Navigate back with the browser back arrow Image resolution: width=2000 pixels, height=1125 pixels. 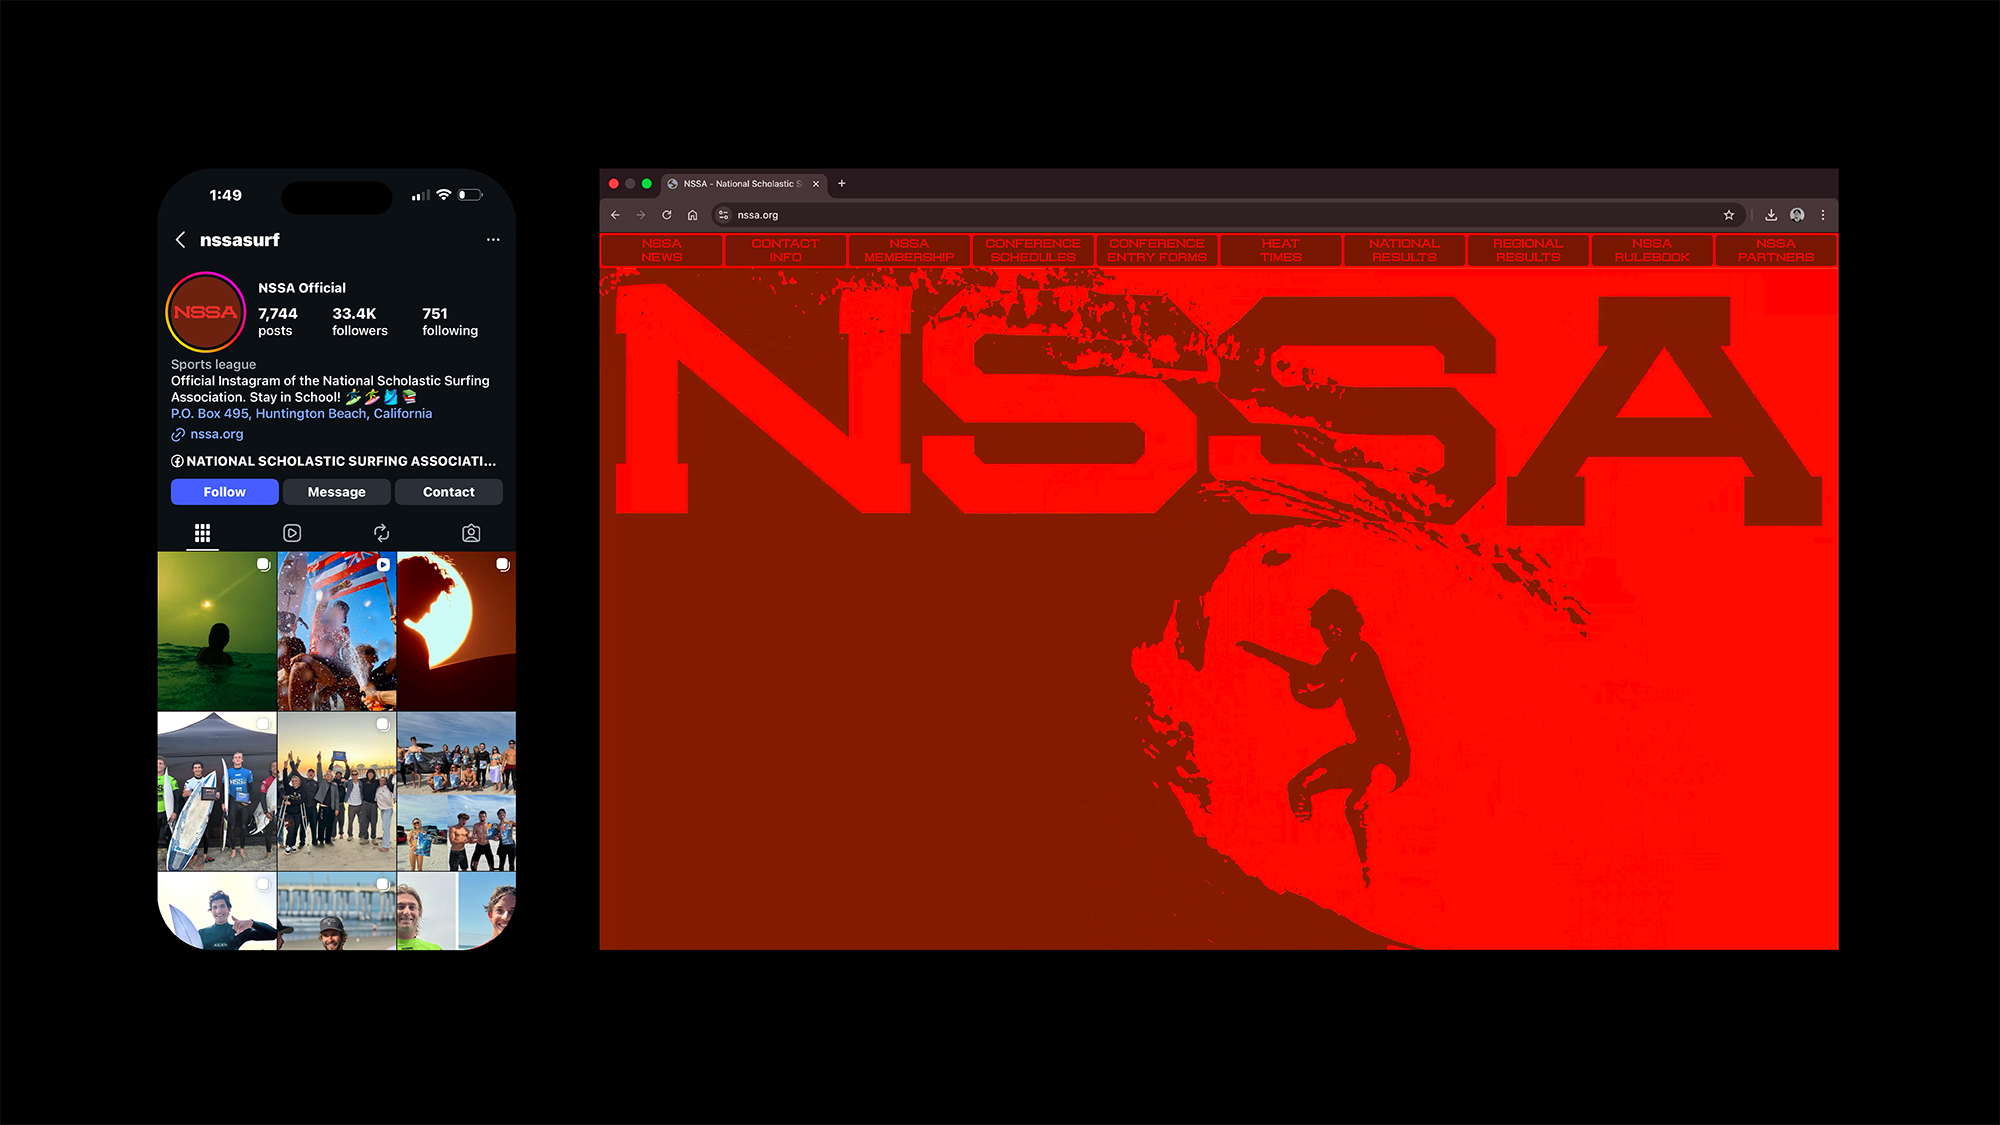pyautogui.click(x=614, y=214)
